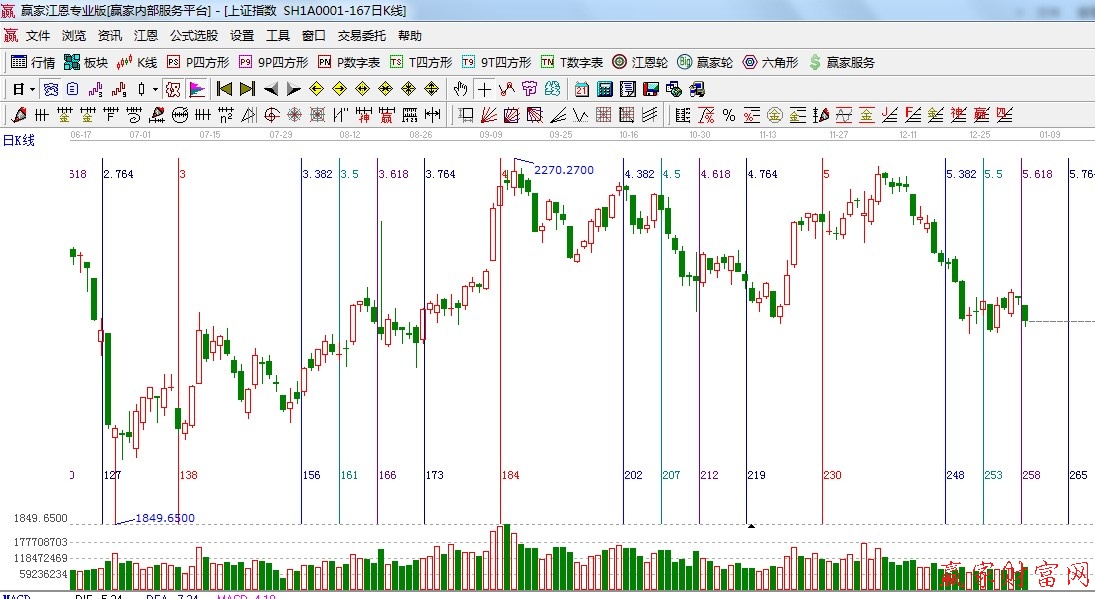1095x599 pixels.
Task: Open the 江恩轮 Gann wheel tool
Action: pyautogui.click(x=640, y=62)
